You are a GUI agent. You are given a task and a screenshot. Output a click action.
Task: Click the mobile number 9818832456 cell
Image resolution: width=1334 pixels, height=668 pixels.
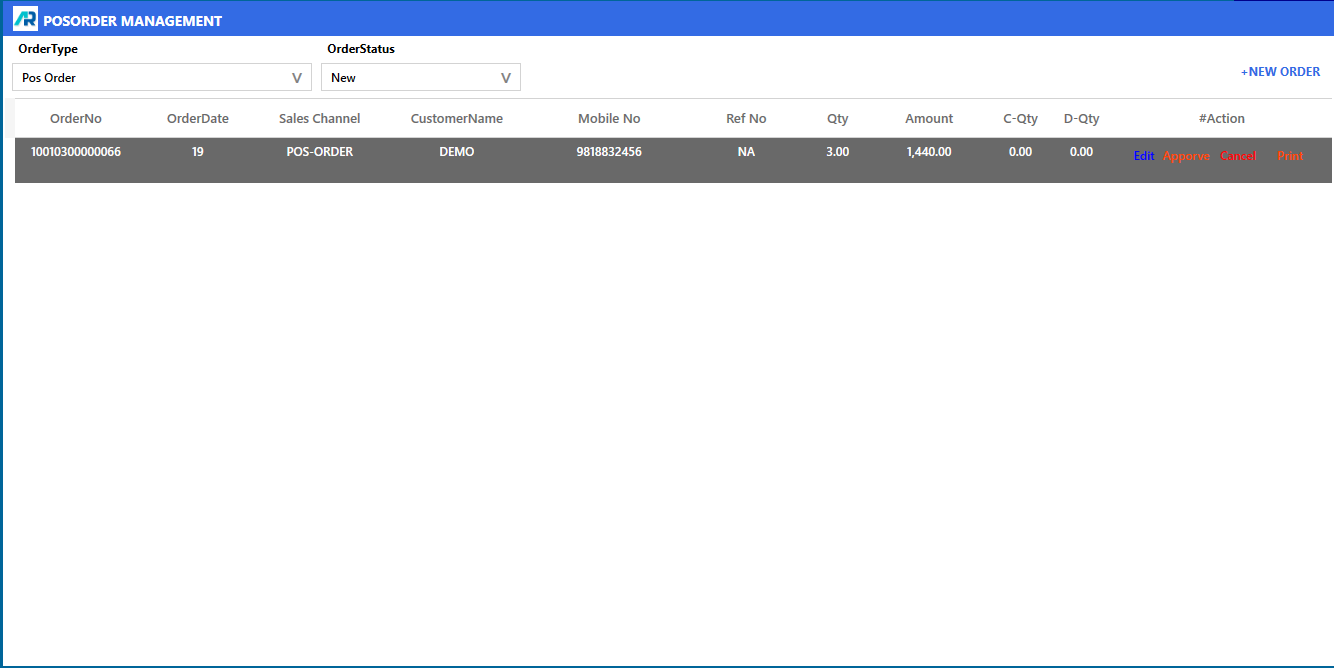609,152
